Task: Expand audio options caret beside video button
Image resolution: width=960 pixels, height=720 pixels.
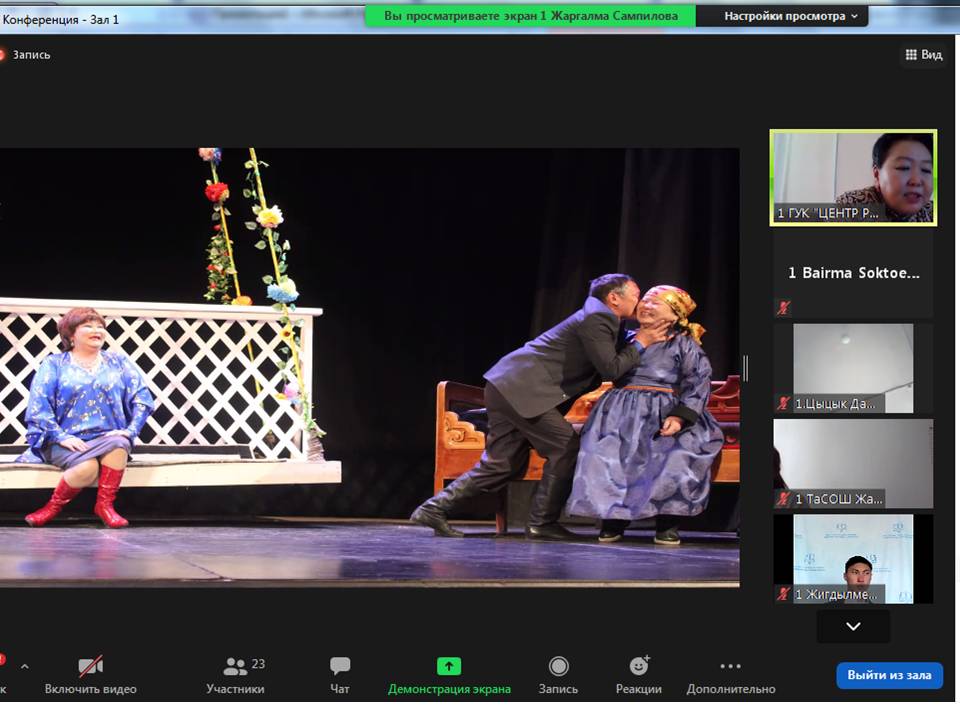Action: pyautogui.click(x=24, y=666)
